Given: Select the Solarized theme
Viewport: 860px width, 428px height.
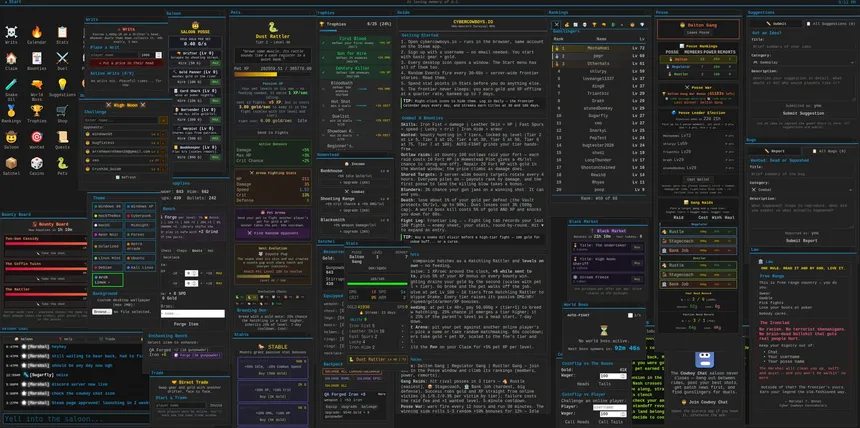Looking at the screenshot, I should pyautogui.click(x=108, y=245).
